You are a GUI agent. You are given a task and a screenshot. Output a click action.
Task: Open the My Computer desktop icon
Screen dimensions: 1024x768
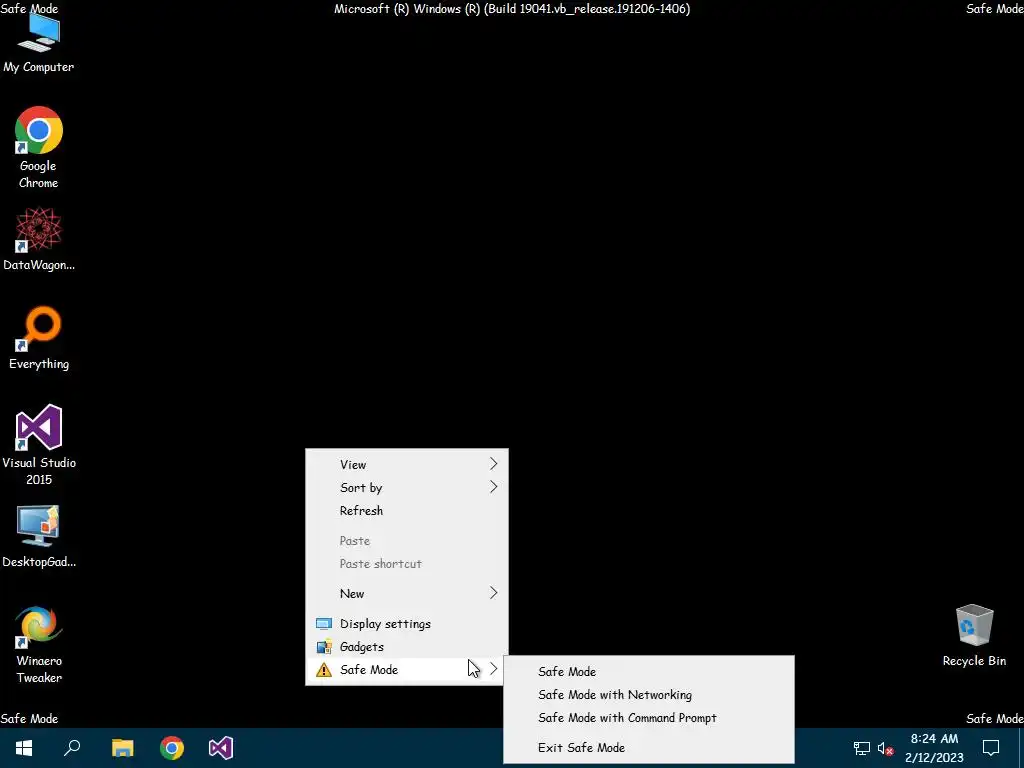[x=39, y=43]
